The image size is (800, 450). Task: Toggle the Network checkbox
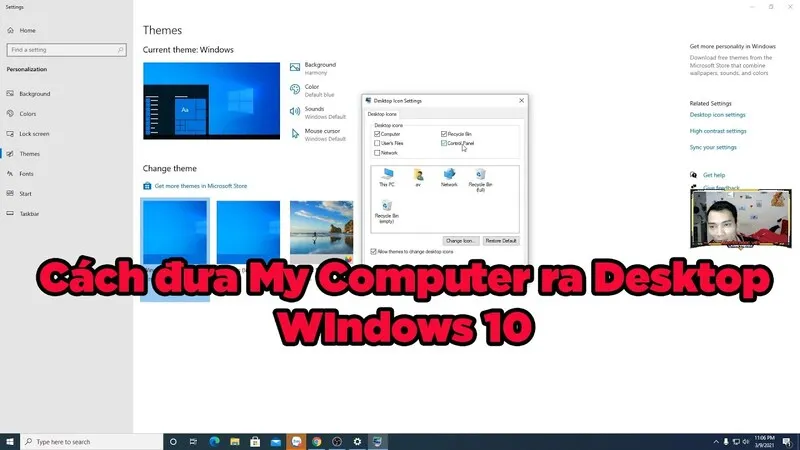pyautogui.click(x=377, y=153)
